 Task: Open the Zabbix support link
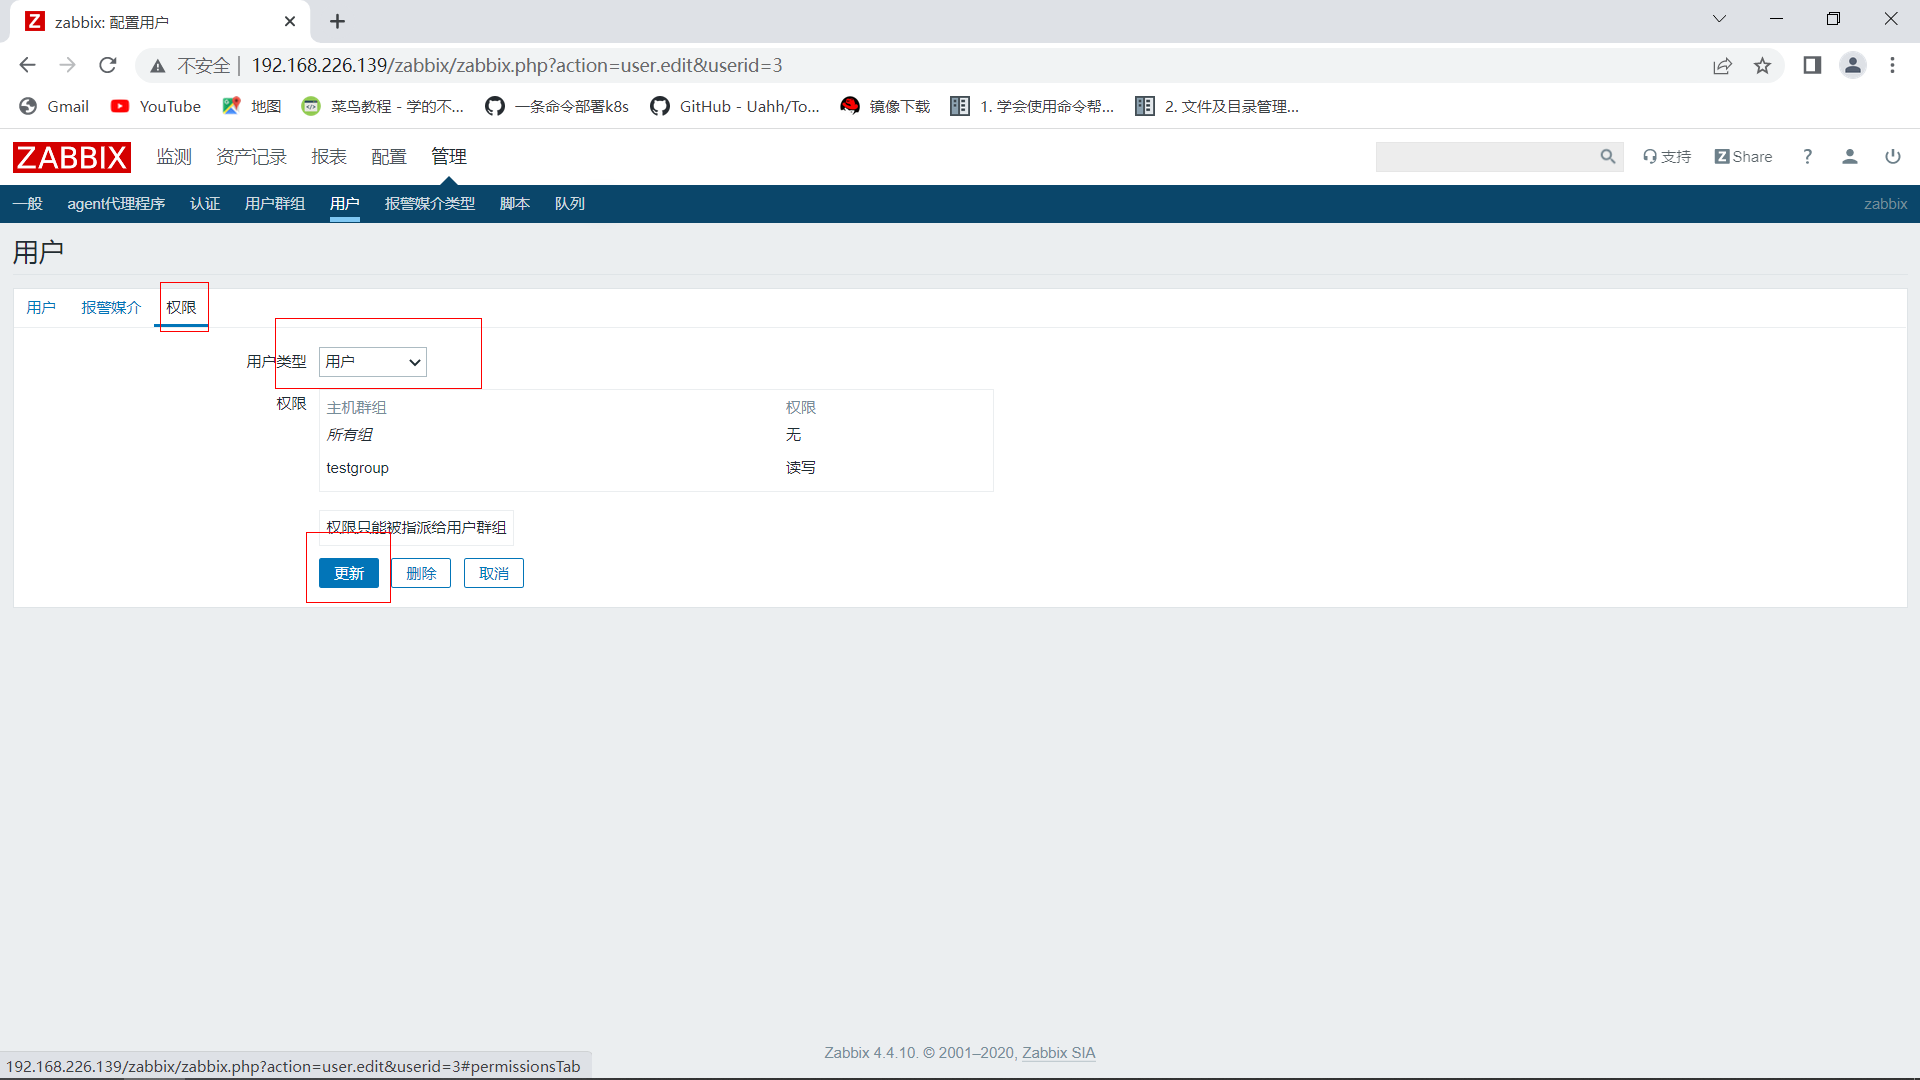[x=1666, y=157]
